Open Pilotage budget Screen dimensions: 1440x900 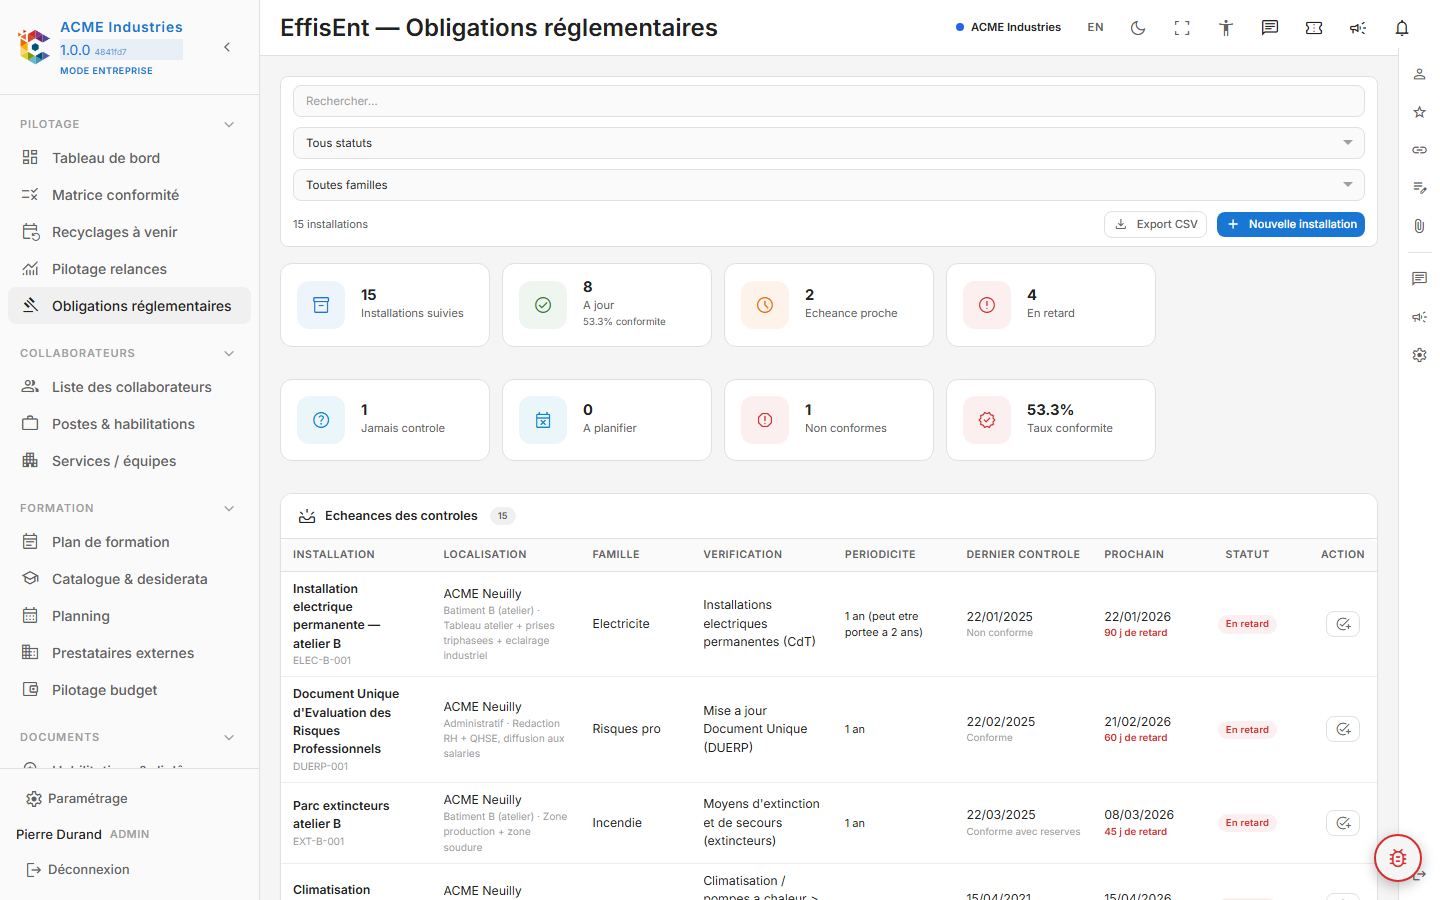point(130,690)
